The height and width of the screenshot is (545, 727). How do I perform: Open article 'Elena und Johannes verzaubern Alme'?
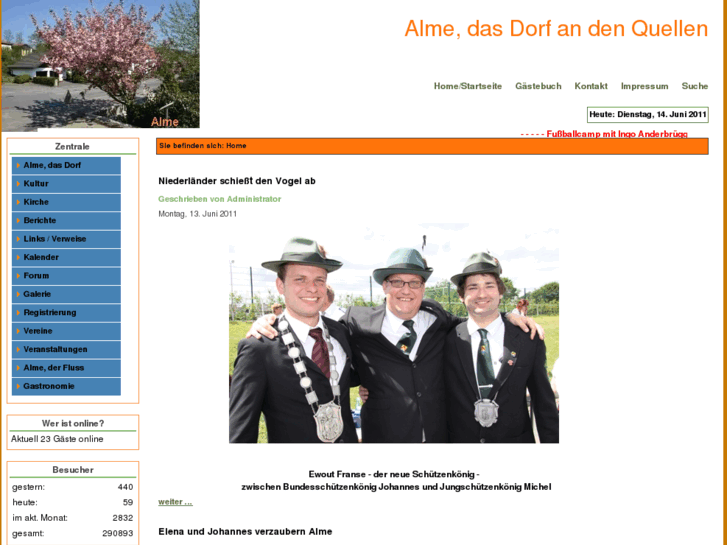[x=245, y=532]
